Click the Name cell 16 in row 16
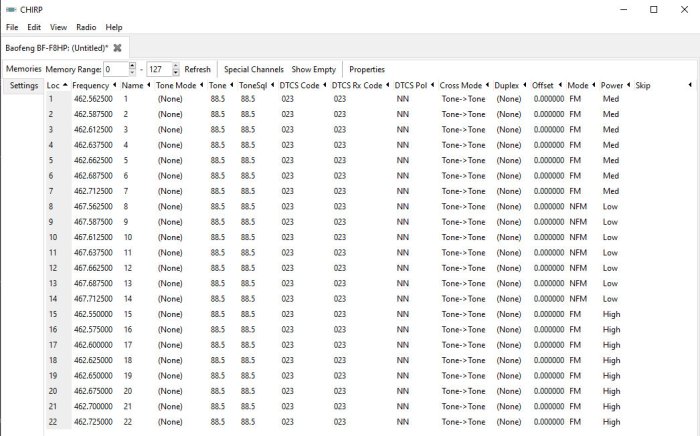700x436 pixels. (128, 329)
